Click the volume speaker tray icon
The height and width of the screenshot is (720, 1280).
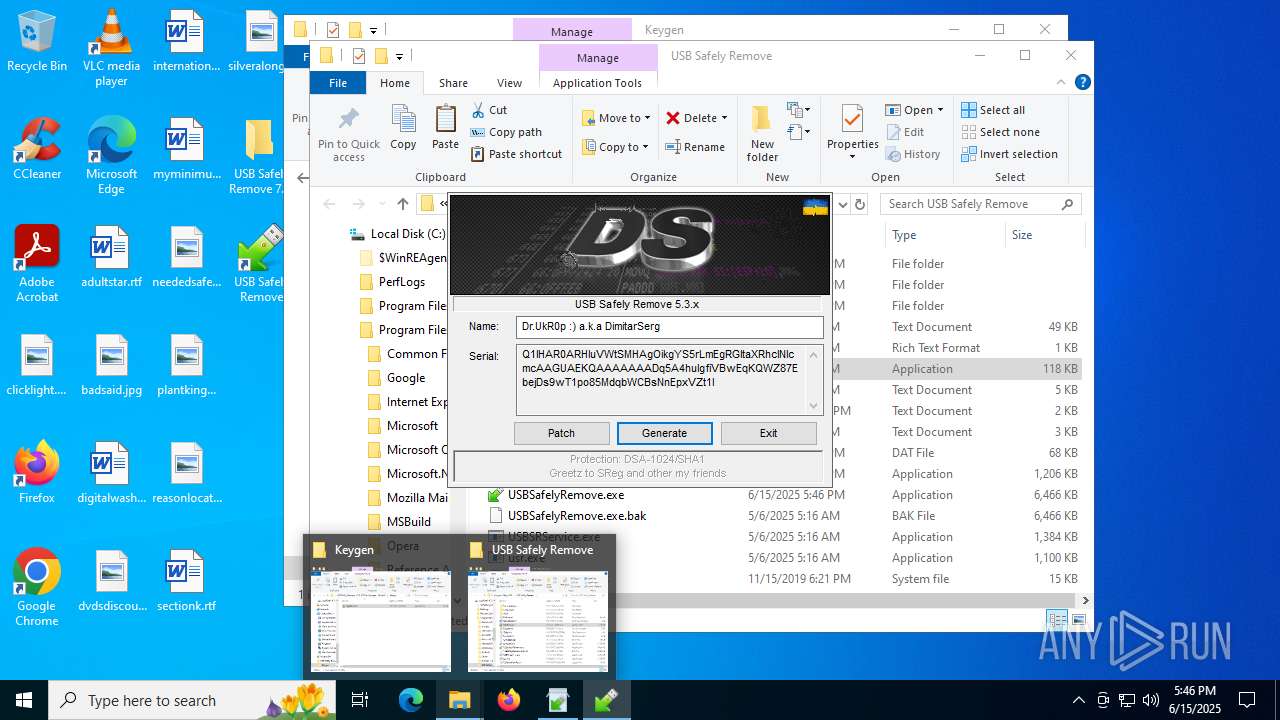coord(1151,700)
